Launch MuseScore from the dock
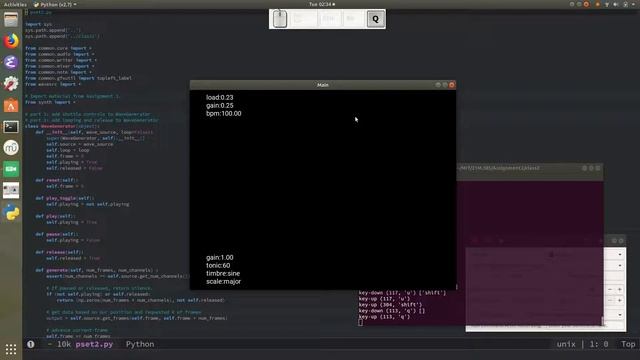This screenshot has width=640, height=360. [x=11, y=148]
